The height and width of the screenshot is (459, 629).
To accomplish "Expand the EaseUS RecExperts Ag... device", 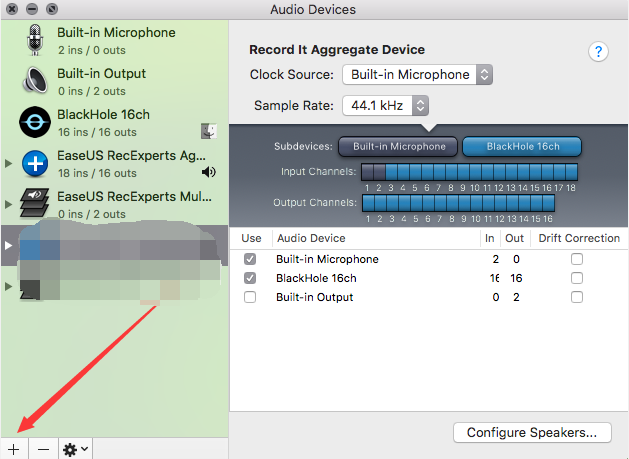I will coord(8,163).
